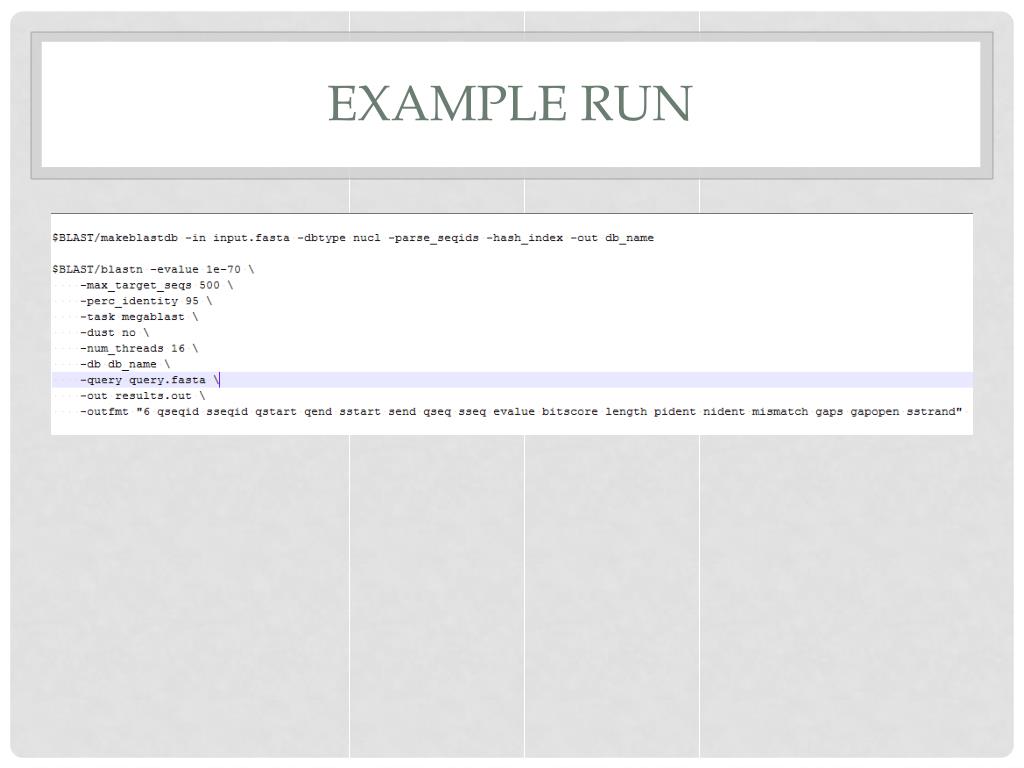The image size is (1024, 768).
Task: Click the '-task megablast' line
Action: [x=138, y=317]
